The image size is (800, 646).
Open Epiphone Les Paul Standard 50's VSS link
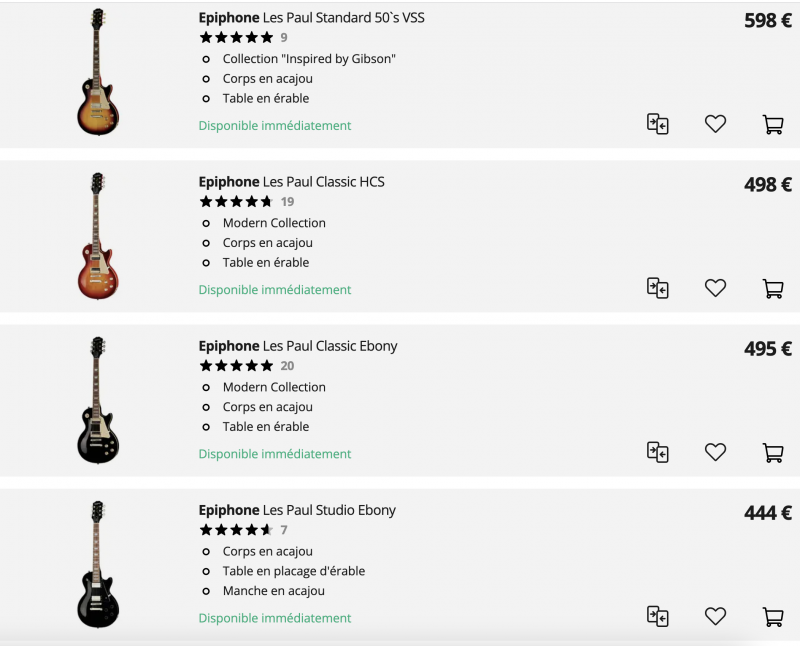coord(311,18)
